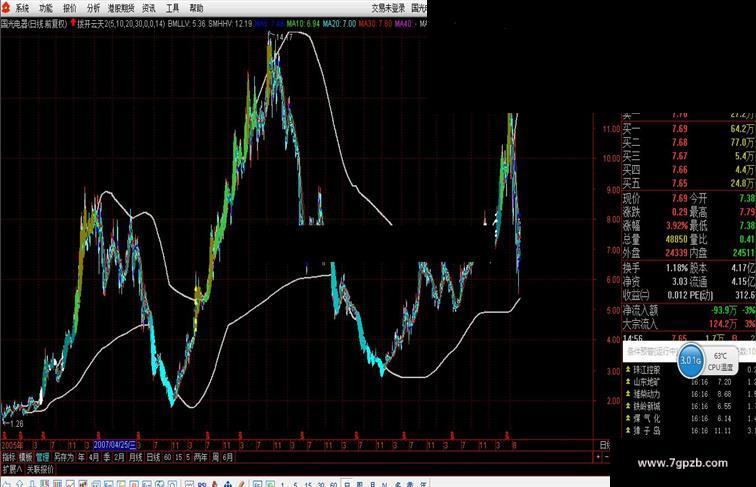Open the 资讯 menu

[149, 8]
